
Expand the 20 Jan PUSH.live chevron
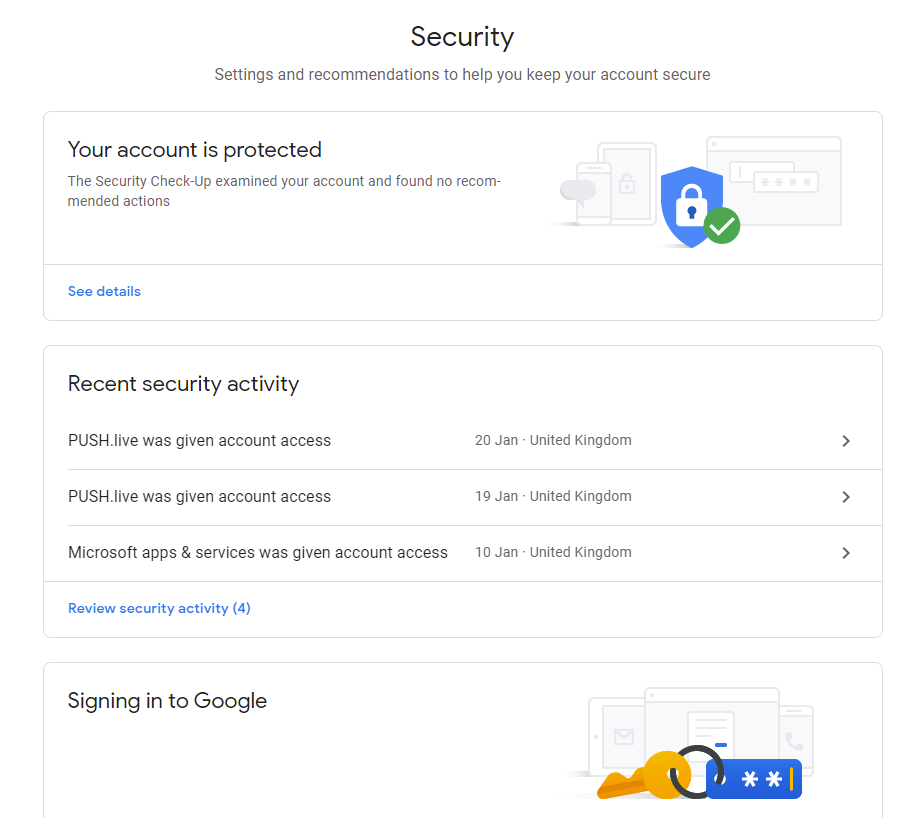tap(845, 441)
